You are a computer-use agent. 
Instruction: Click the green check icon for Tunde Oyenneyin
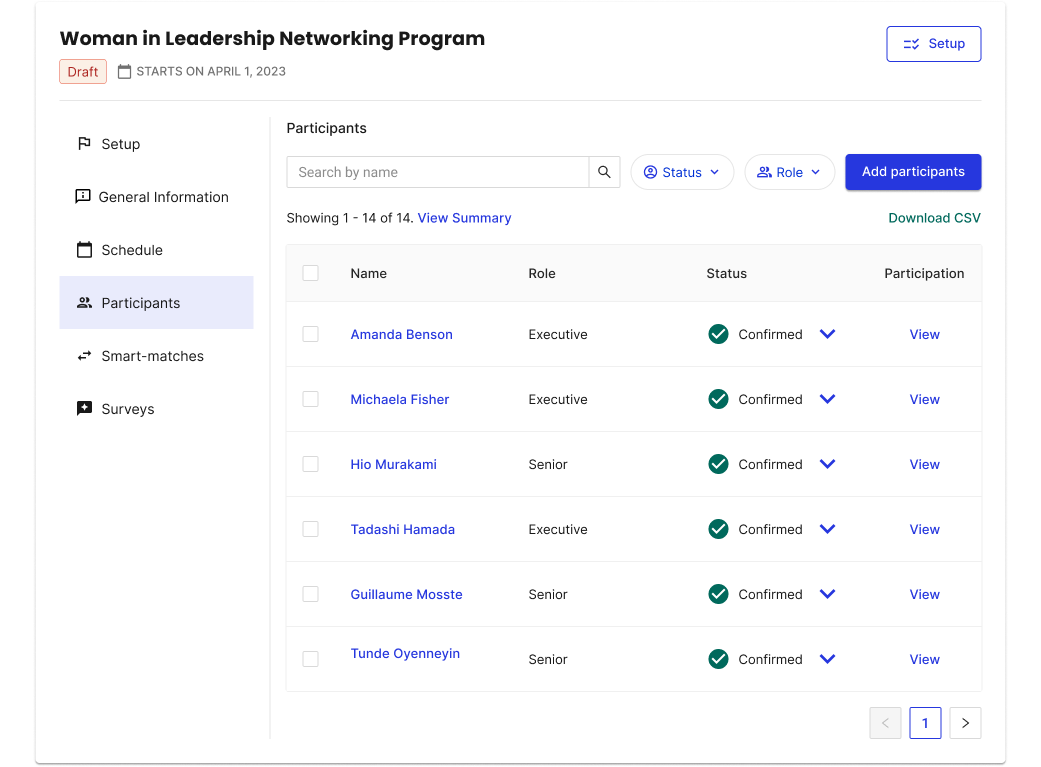click(718, 659)
